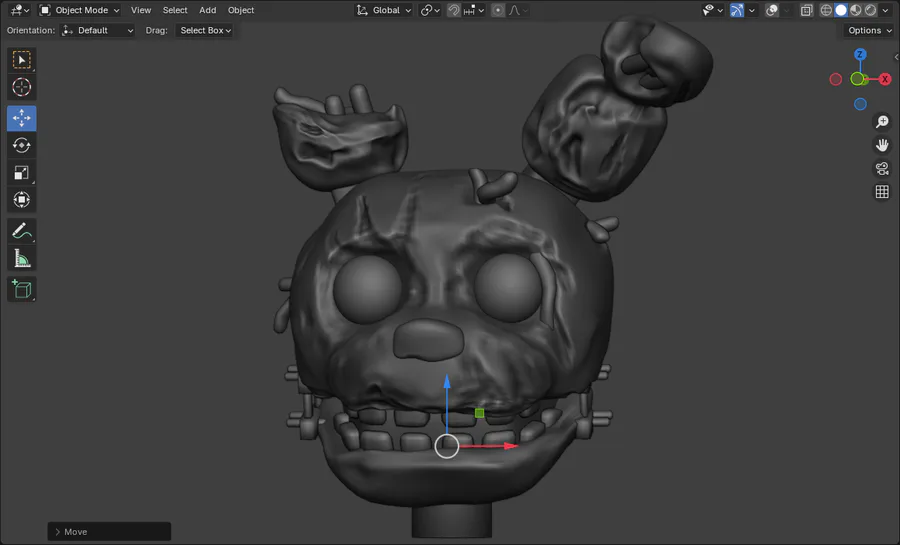Select the Move tool in toolbar
This screenshot has height=545, width=900.
[22, 118]
